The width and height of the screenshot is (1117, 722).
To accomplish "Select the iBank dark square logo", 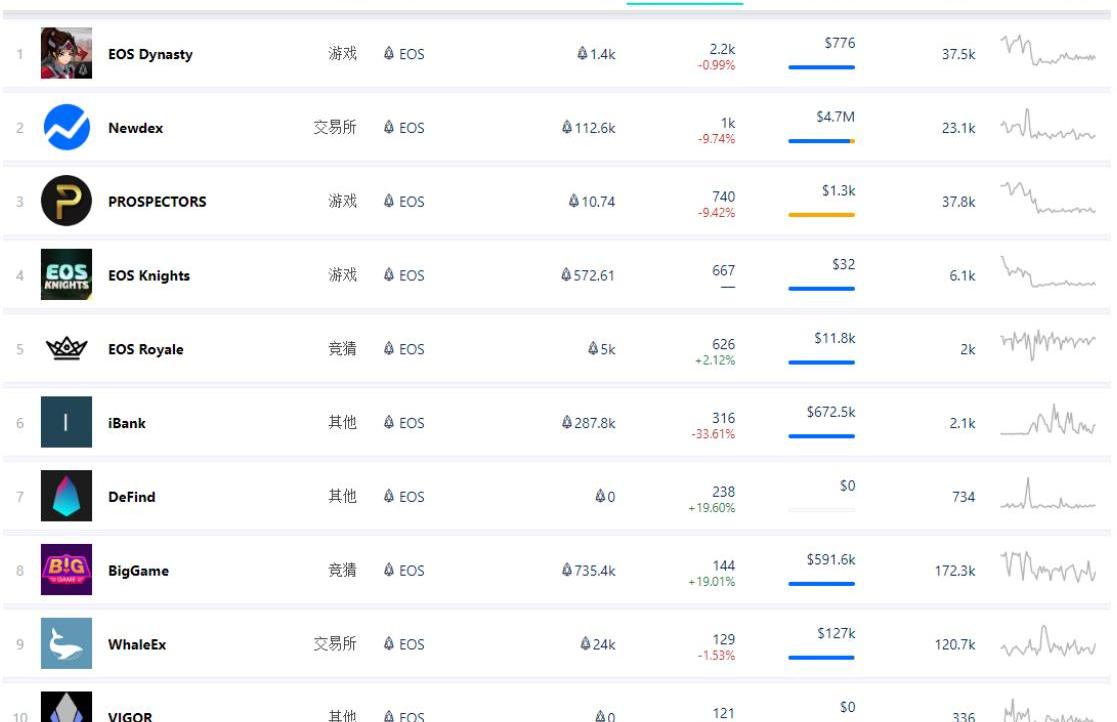I will click(66, 422).
